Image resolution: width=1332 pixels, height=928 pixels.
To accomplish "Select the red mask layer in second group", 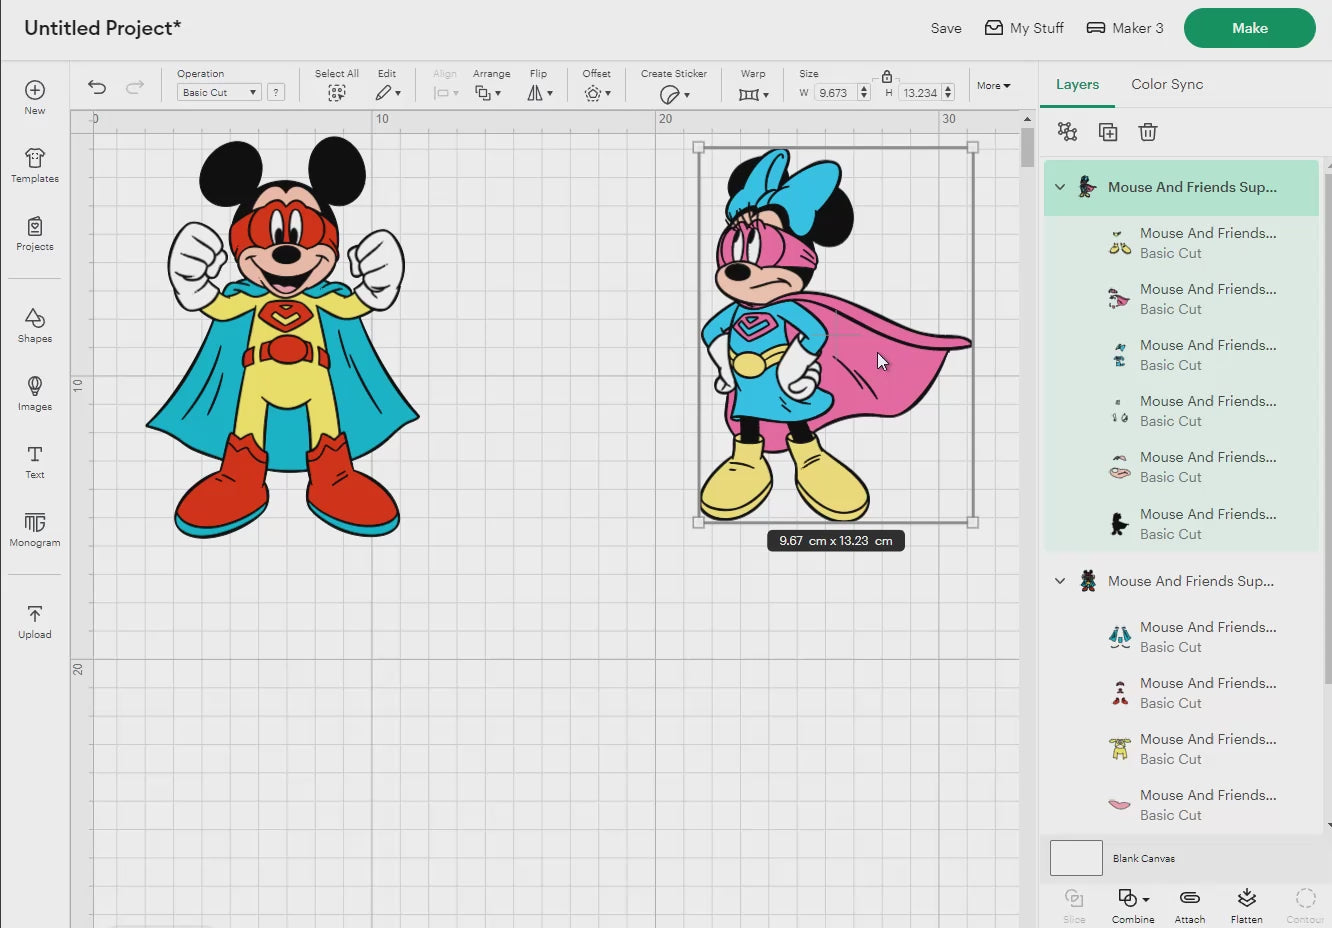I will (x=1181, y=693).
